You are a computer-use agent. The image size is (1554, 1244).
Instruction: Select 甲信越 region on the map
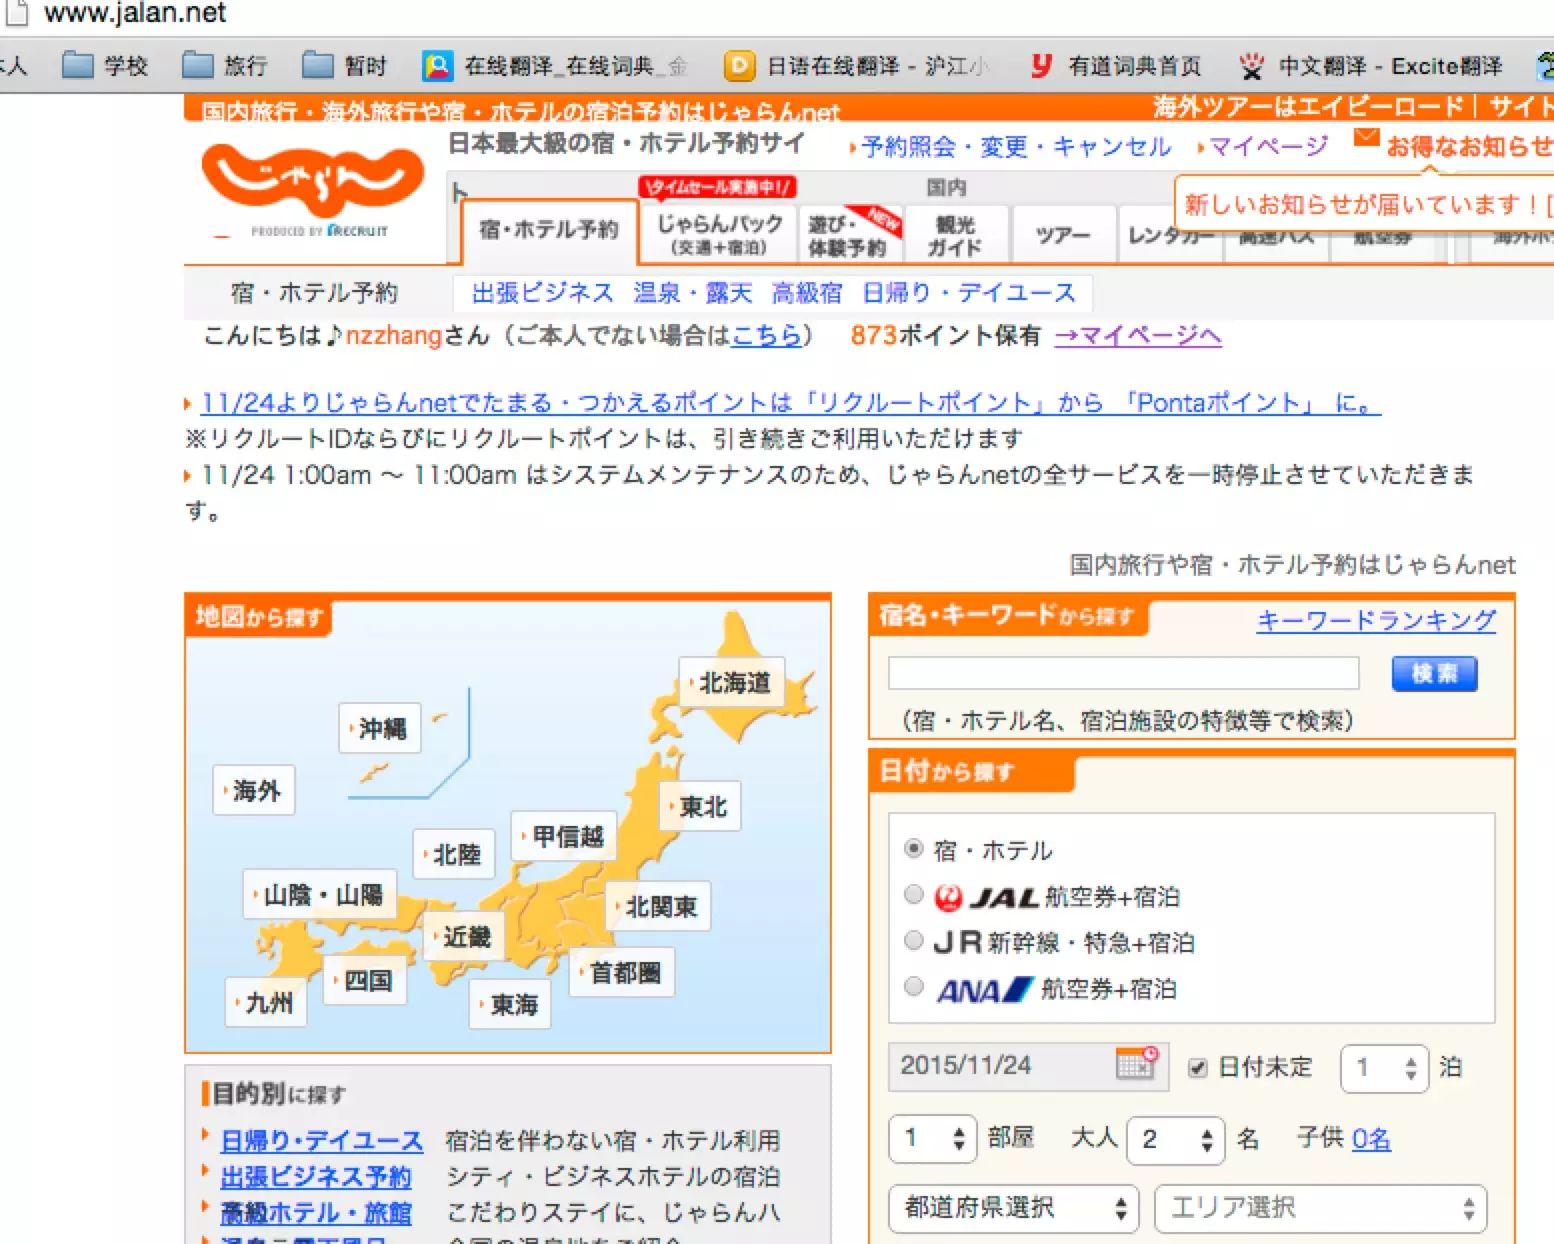tap(563, 836)
